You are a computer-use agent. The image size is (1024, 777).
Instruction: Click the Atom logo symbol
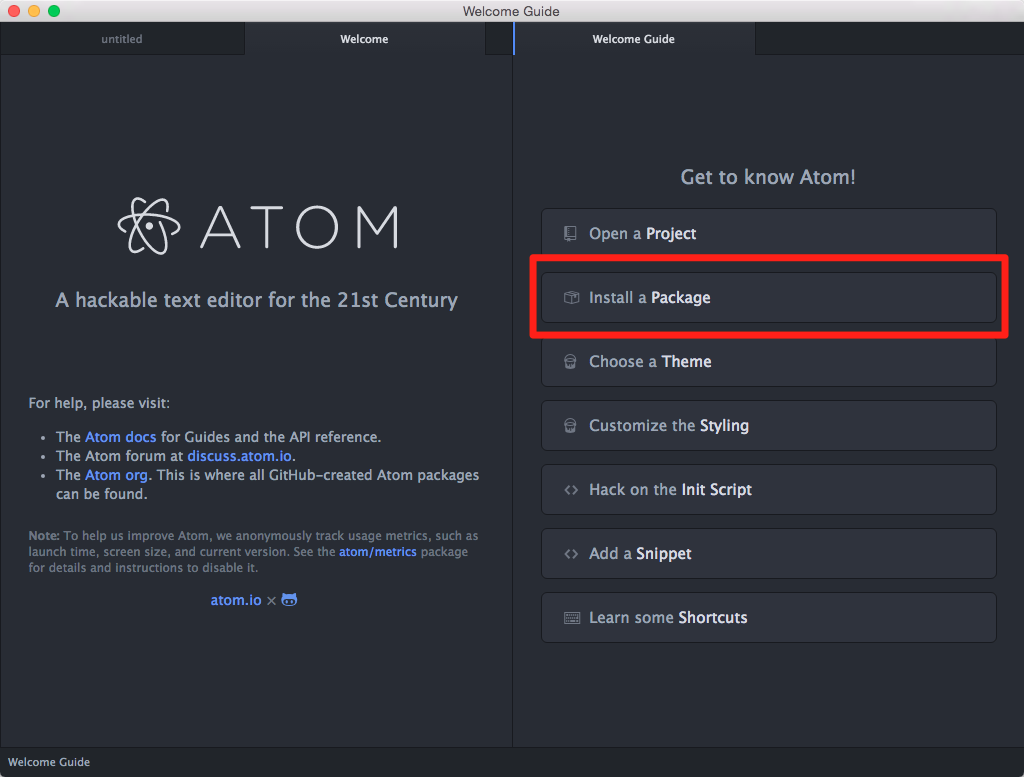click(149, 226)
